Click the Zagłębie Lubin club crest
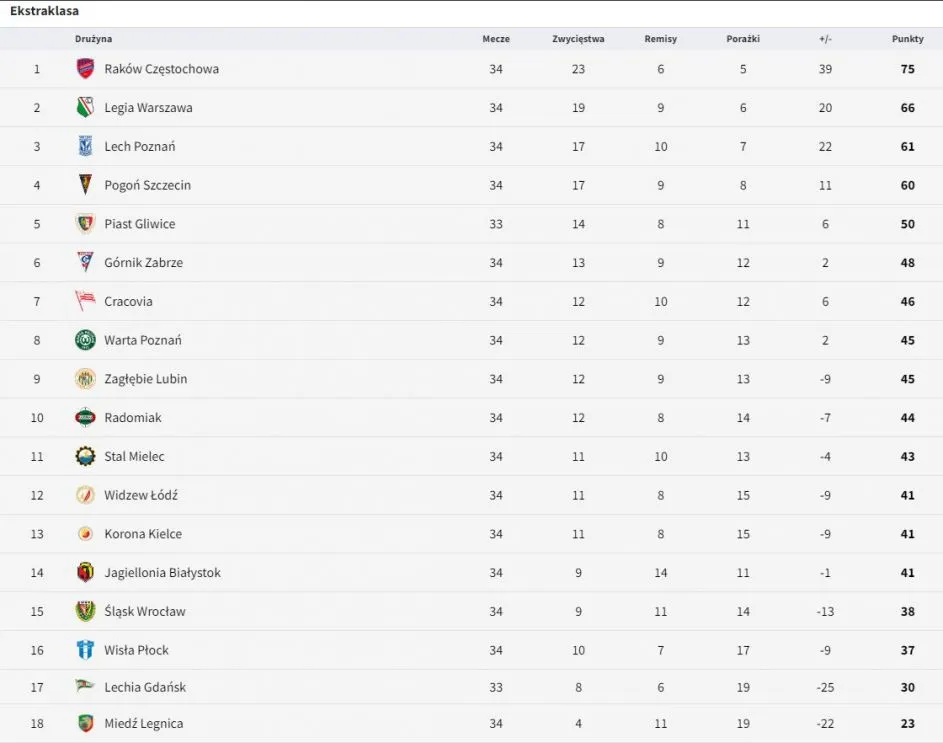943x743 pixels. [85, 379]
